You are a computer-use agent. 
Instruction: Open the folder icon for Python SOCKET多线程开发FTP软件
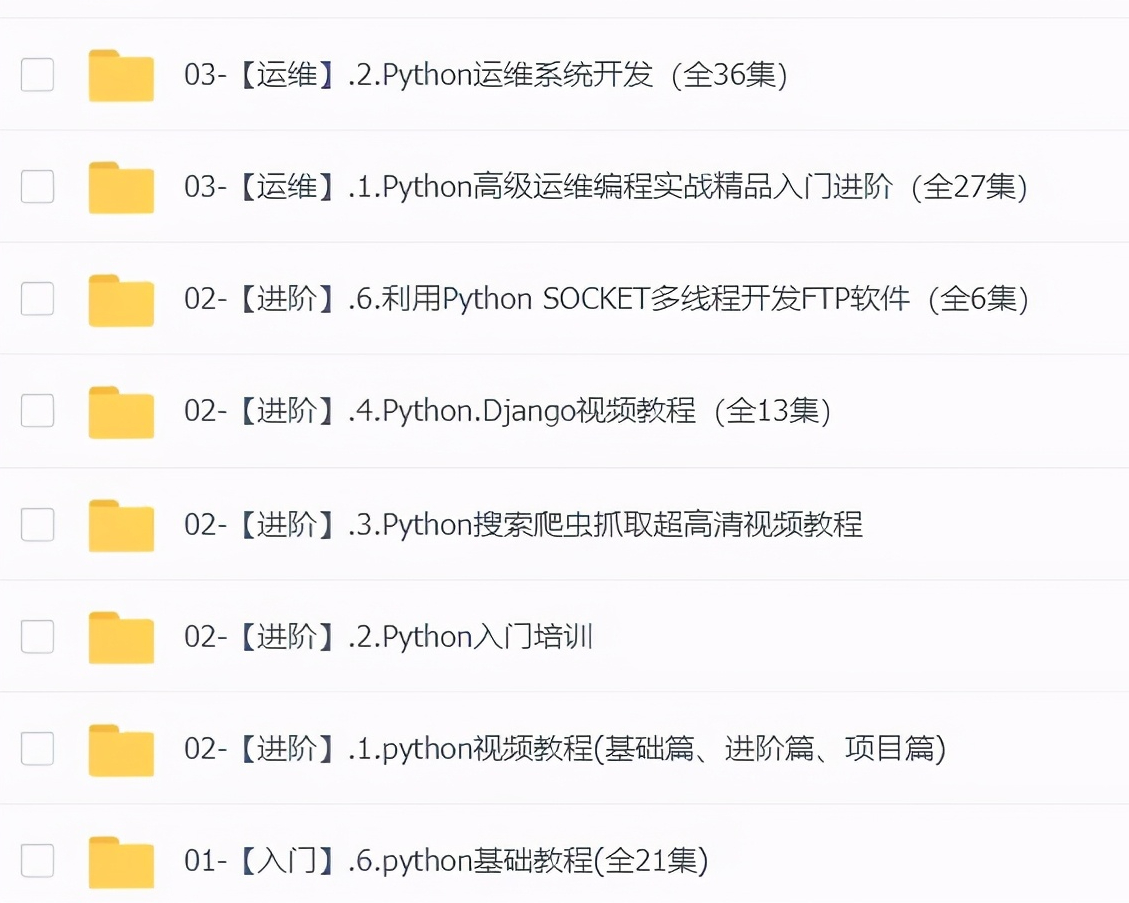pos(120,299)
